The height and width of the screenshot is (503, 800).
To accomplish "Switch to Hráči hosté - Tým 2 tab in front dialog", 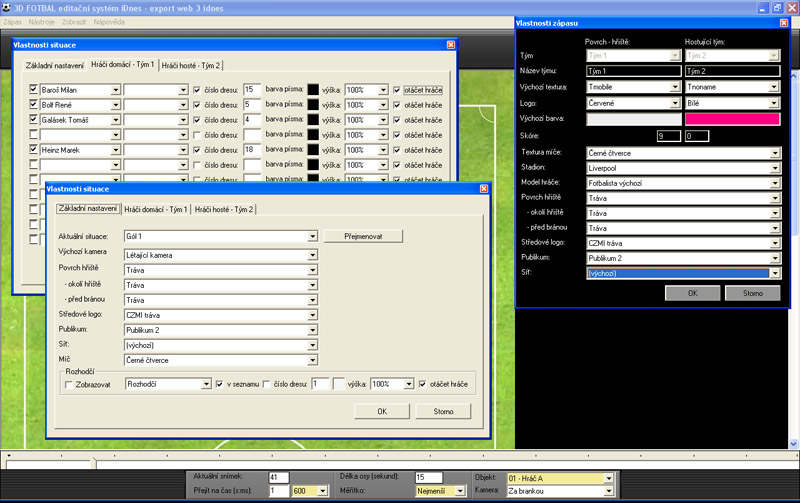I will click(x=224, y=210).
